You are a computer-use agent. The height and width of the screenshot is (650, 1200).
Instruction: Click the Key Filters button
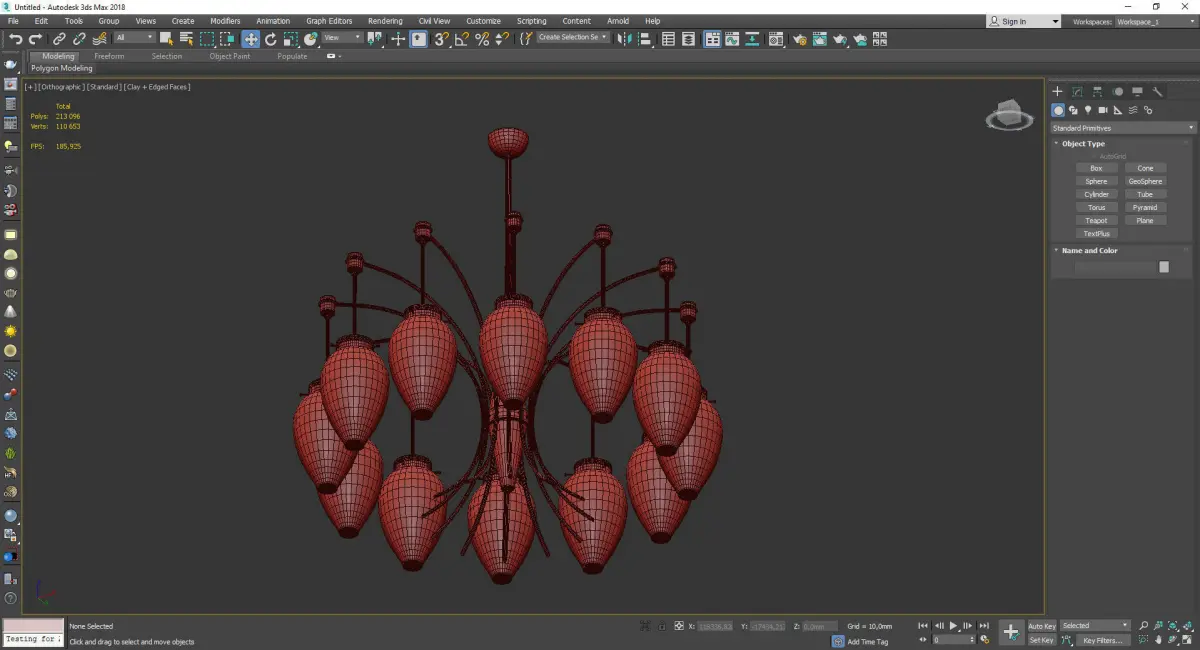[1102, 640]
